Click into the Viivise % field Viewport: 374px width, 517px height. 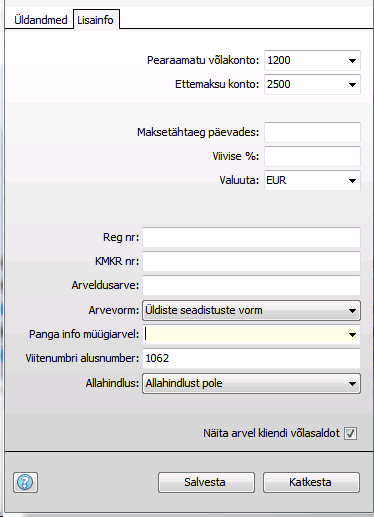click(312, 156)
